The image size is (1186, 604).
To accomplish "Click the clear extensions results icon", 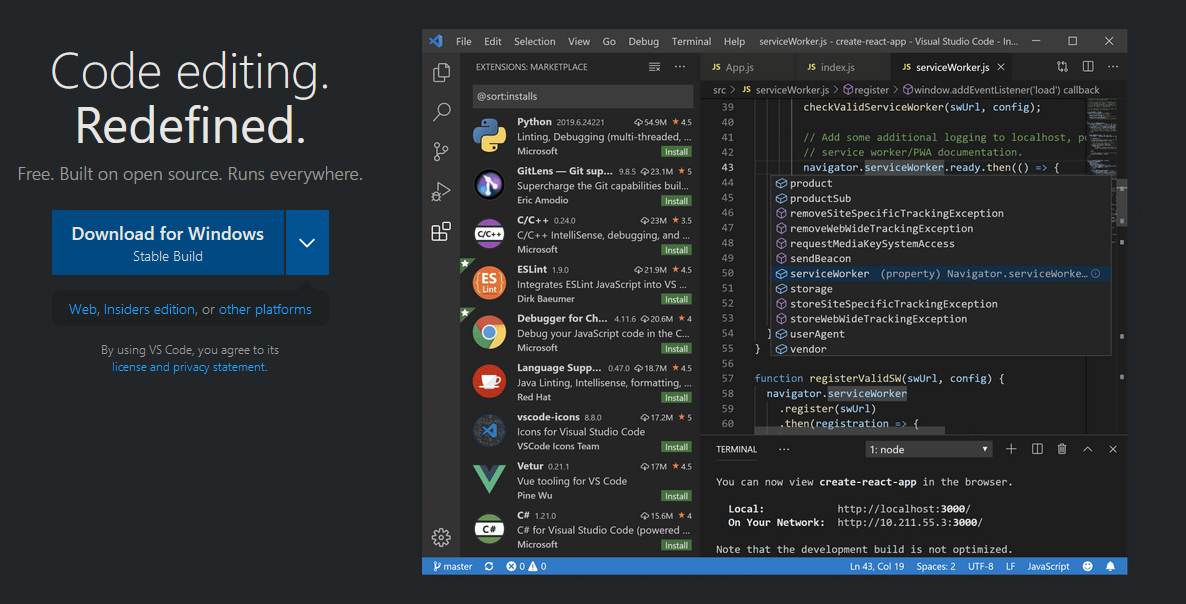I will [x=654, y=67].
